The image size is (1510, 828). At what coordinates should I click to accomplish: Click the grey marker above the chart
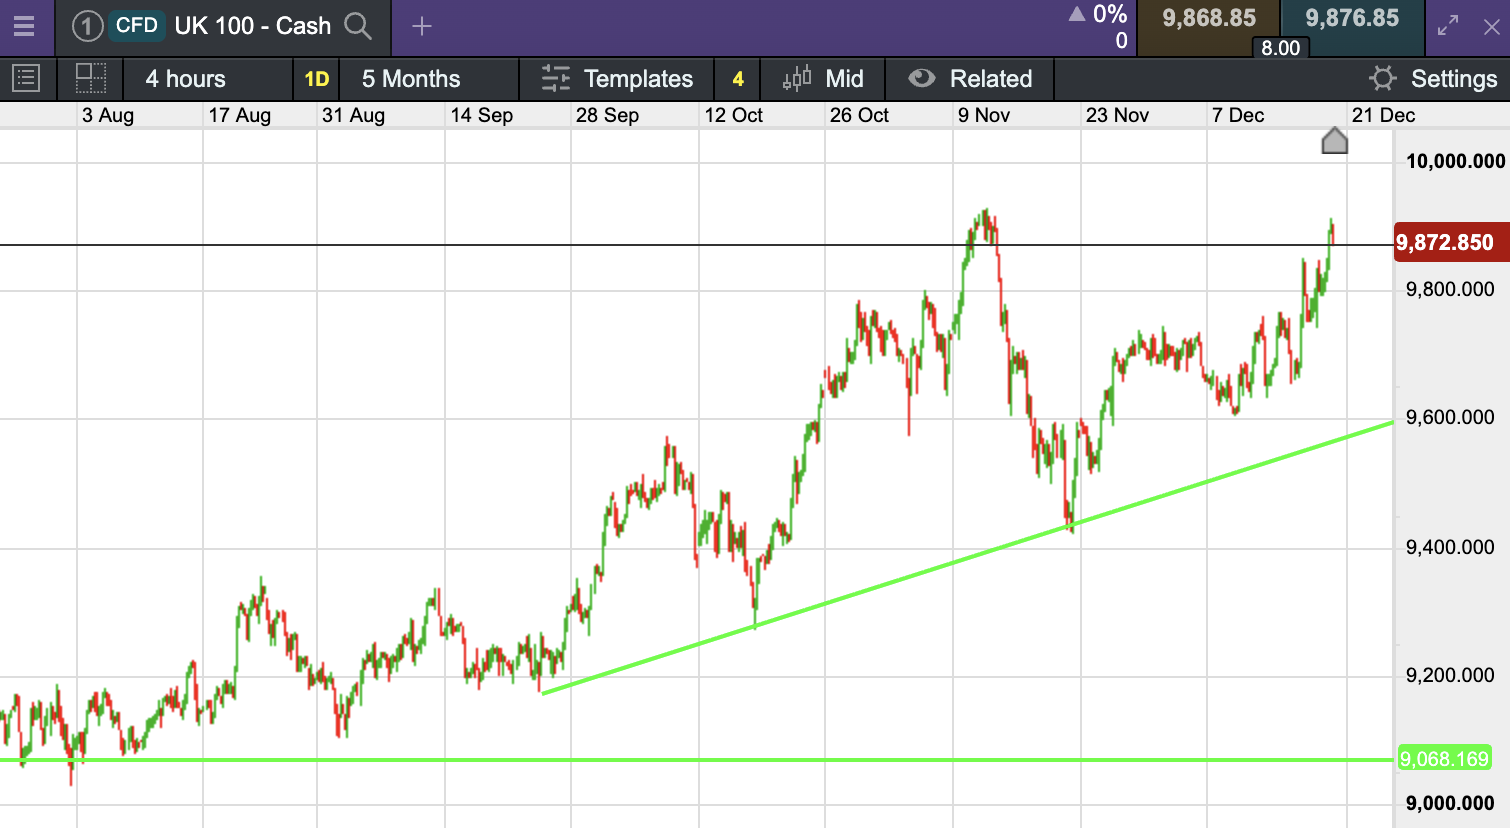click(x=1334, y=141)
